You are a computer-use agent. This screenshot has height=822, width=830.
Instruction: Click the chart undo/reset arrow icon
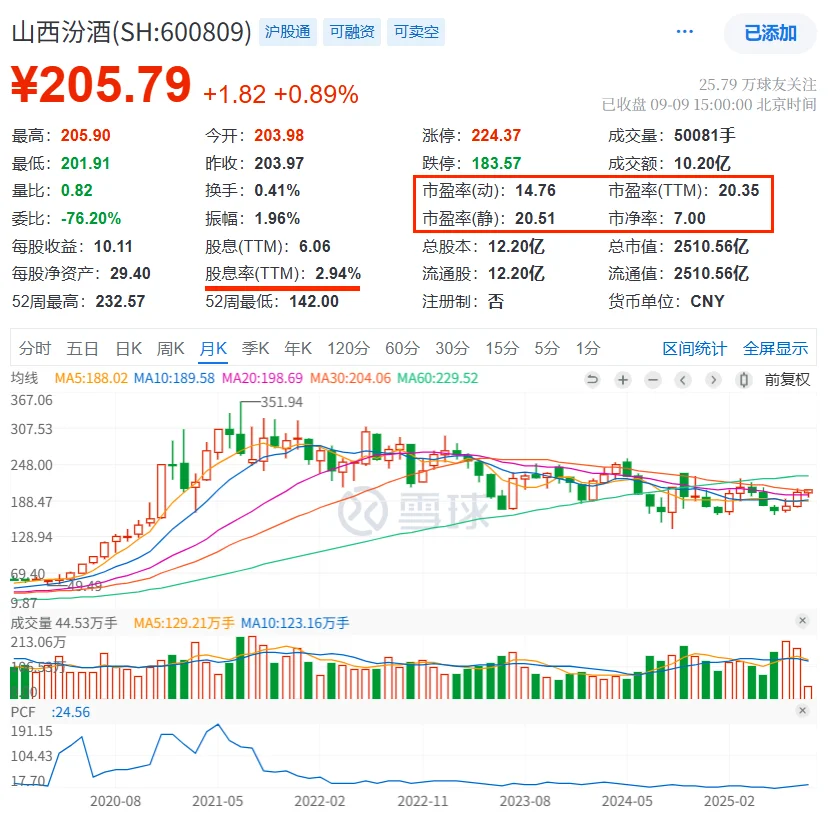click(x=592, y=380)
